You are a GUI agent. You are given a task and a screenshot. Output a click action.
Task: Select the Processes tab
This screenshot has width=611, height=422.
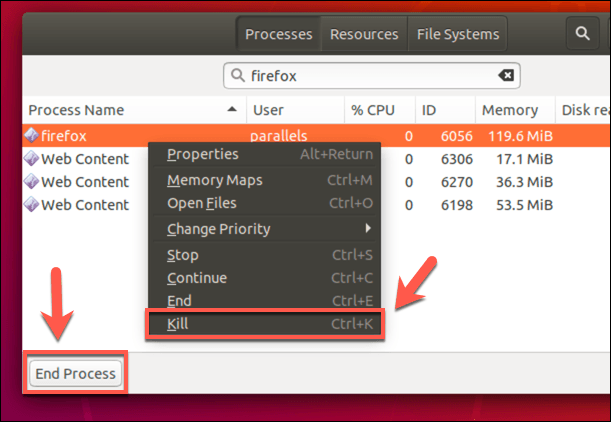pos(279,34)
